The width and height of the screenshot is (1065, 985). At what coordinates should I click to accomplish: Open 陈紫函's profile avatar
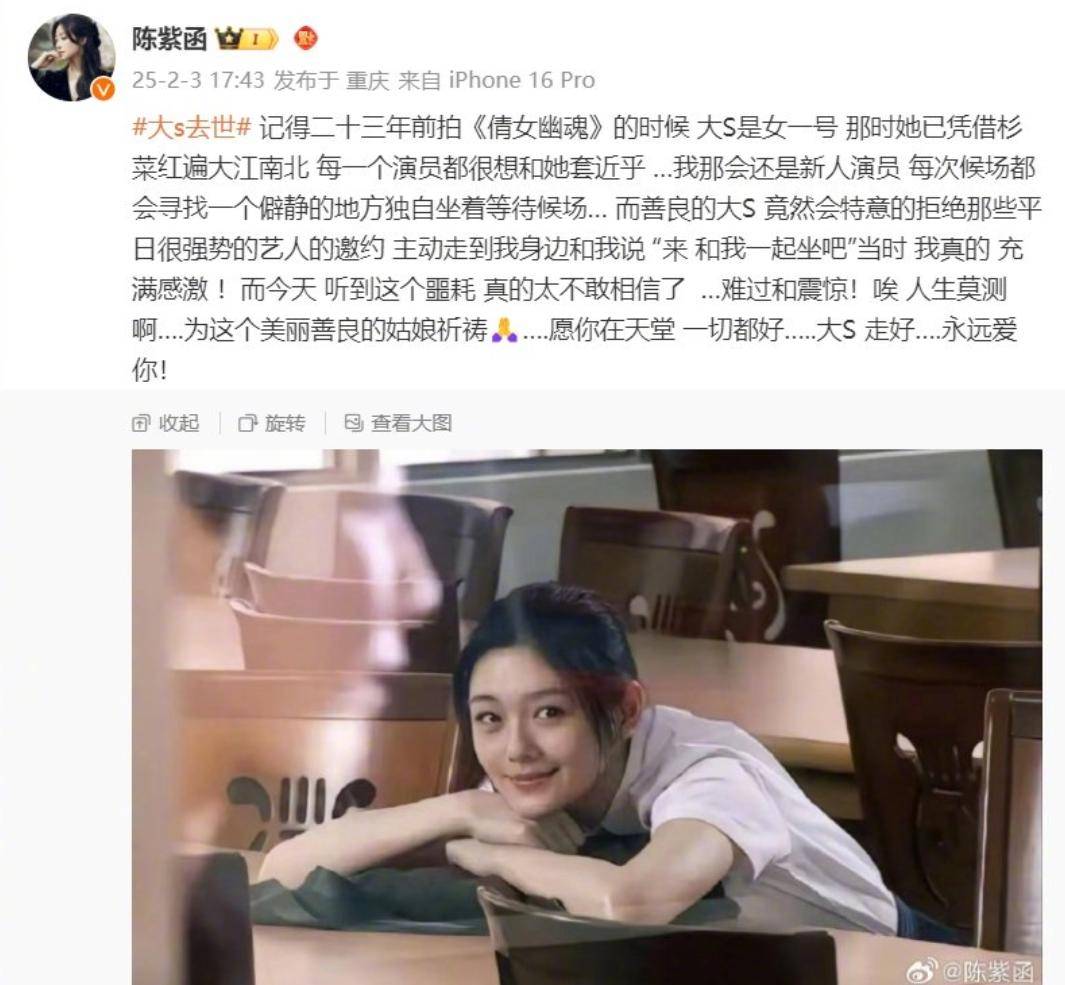coord(71,58)
